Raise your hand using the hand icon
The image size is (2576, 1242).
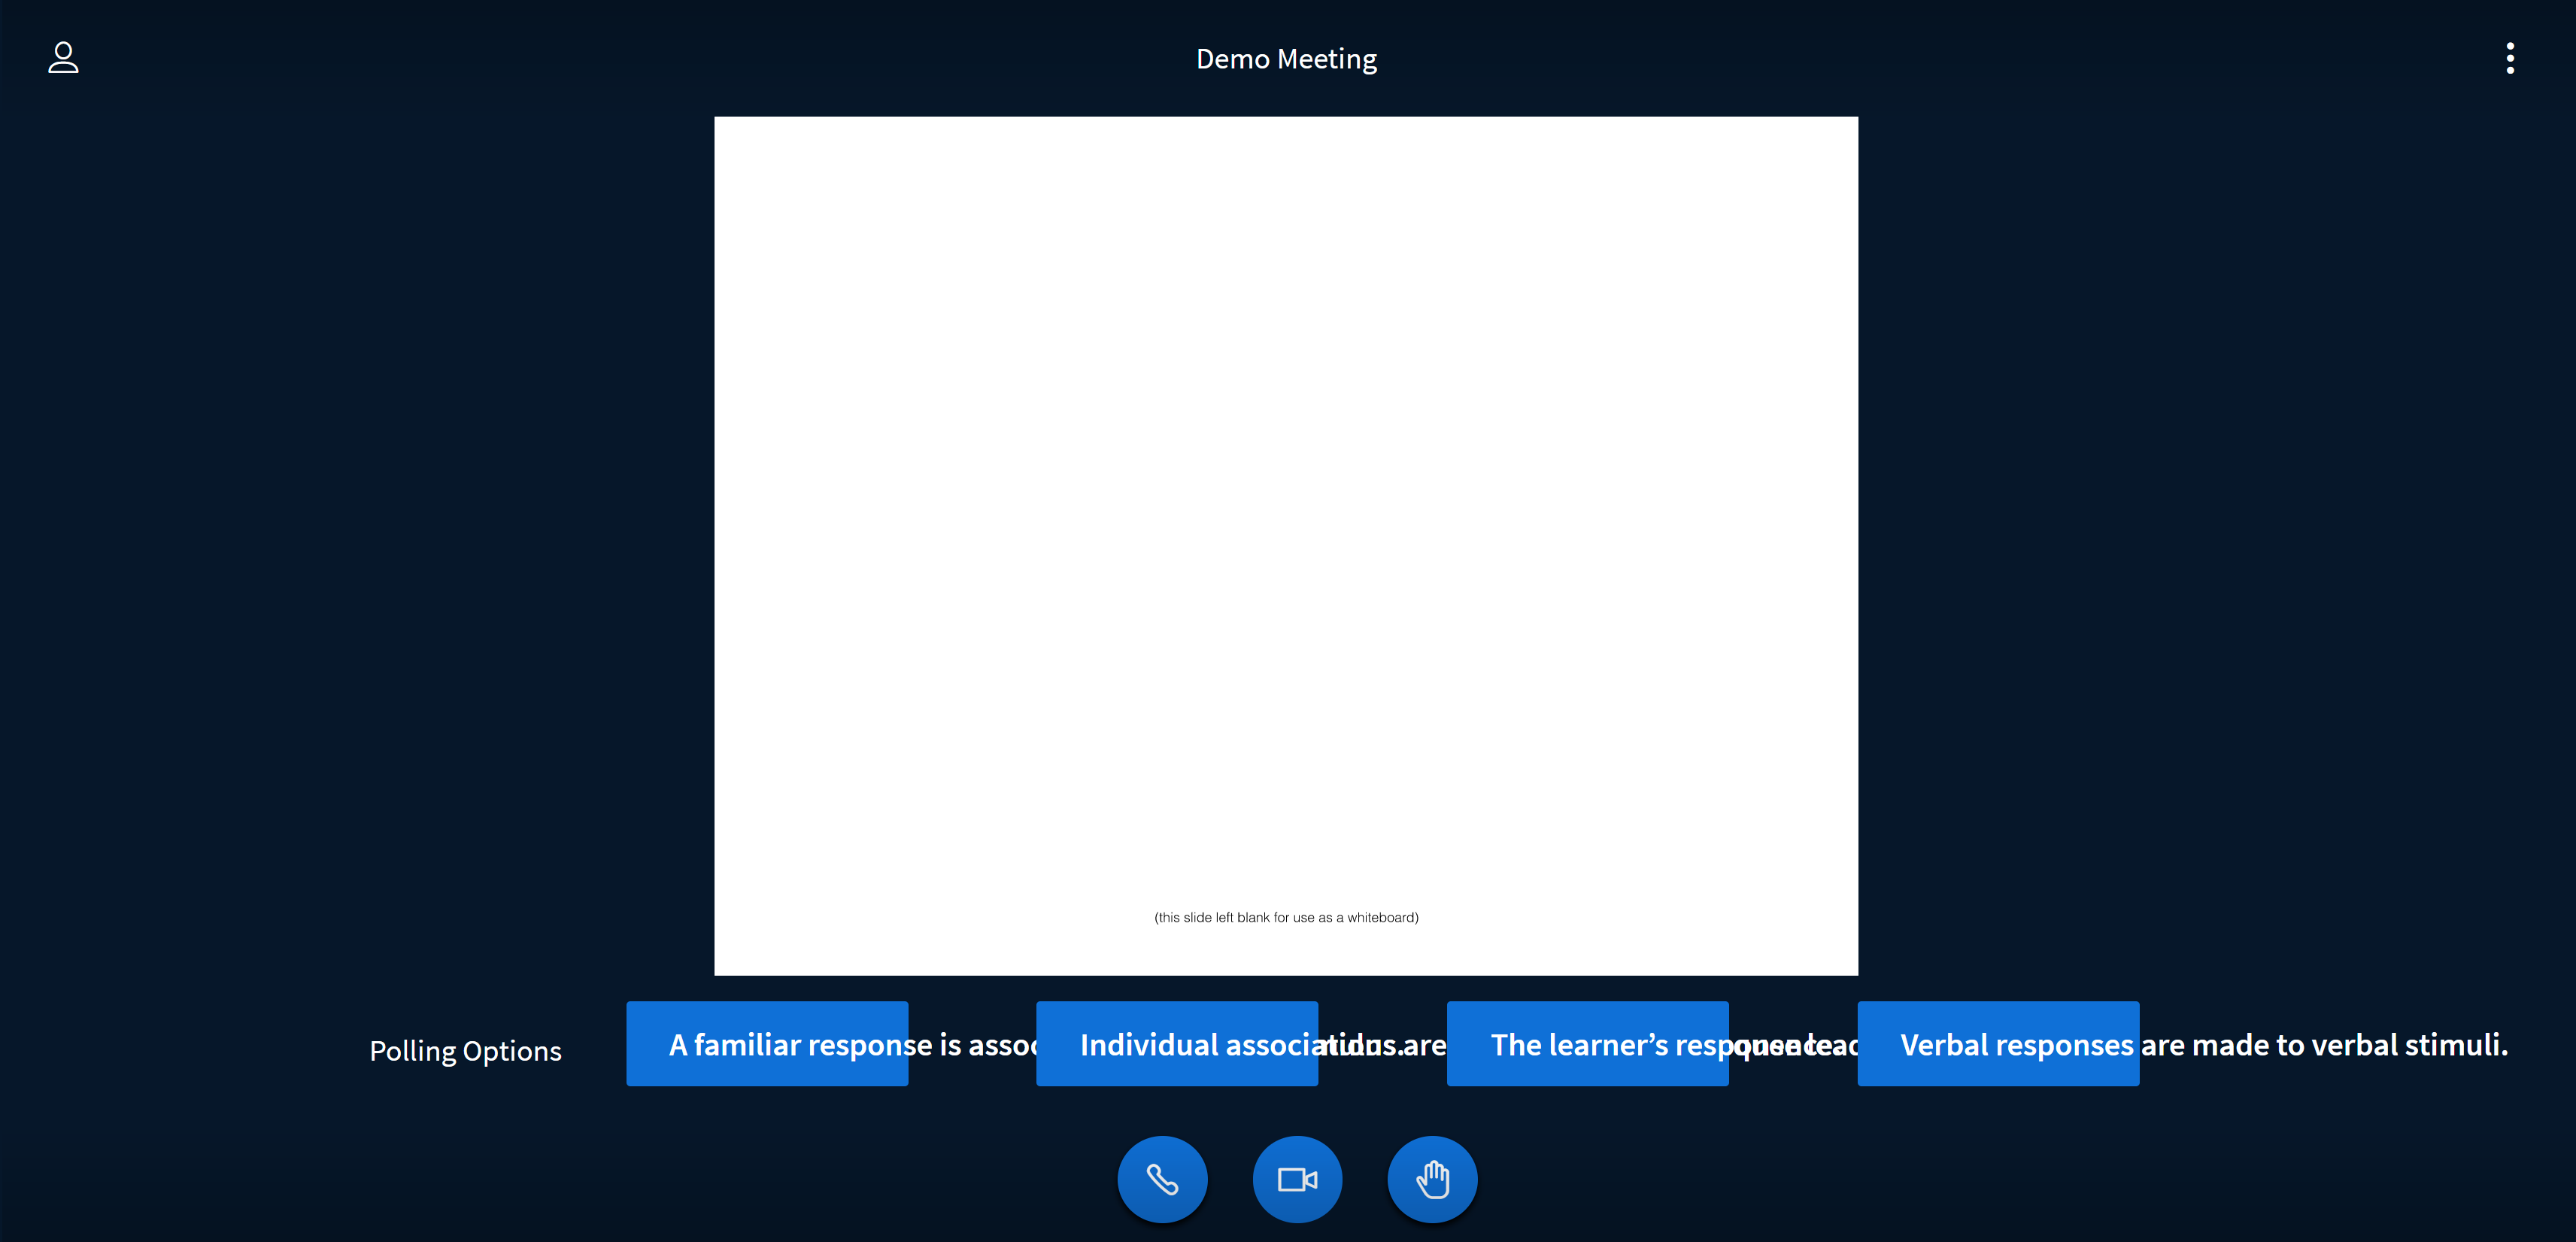(1432, 1179)
